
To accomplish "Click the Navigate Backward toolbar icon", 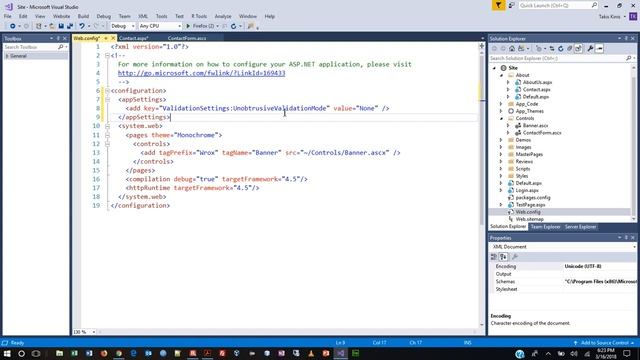I will pyautogui.click(x=13, y=26).
